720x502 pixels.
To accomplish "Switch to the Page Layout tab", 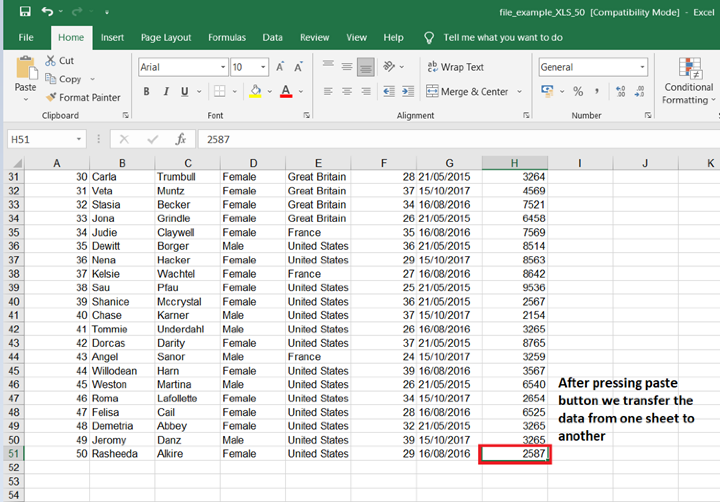I will pos(166,37).
